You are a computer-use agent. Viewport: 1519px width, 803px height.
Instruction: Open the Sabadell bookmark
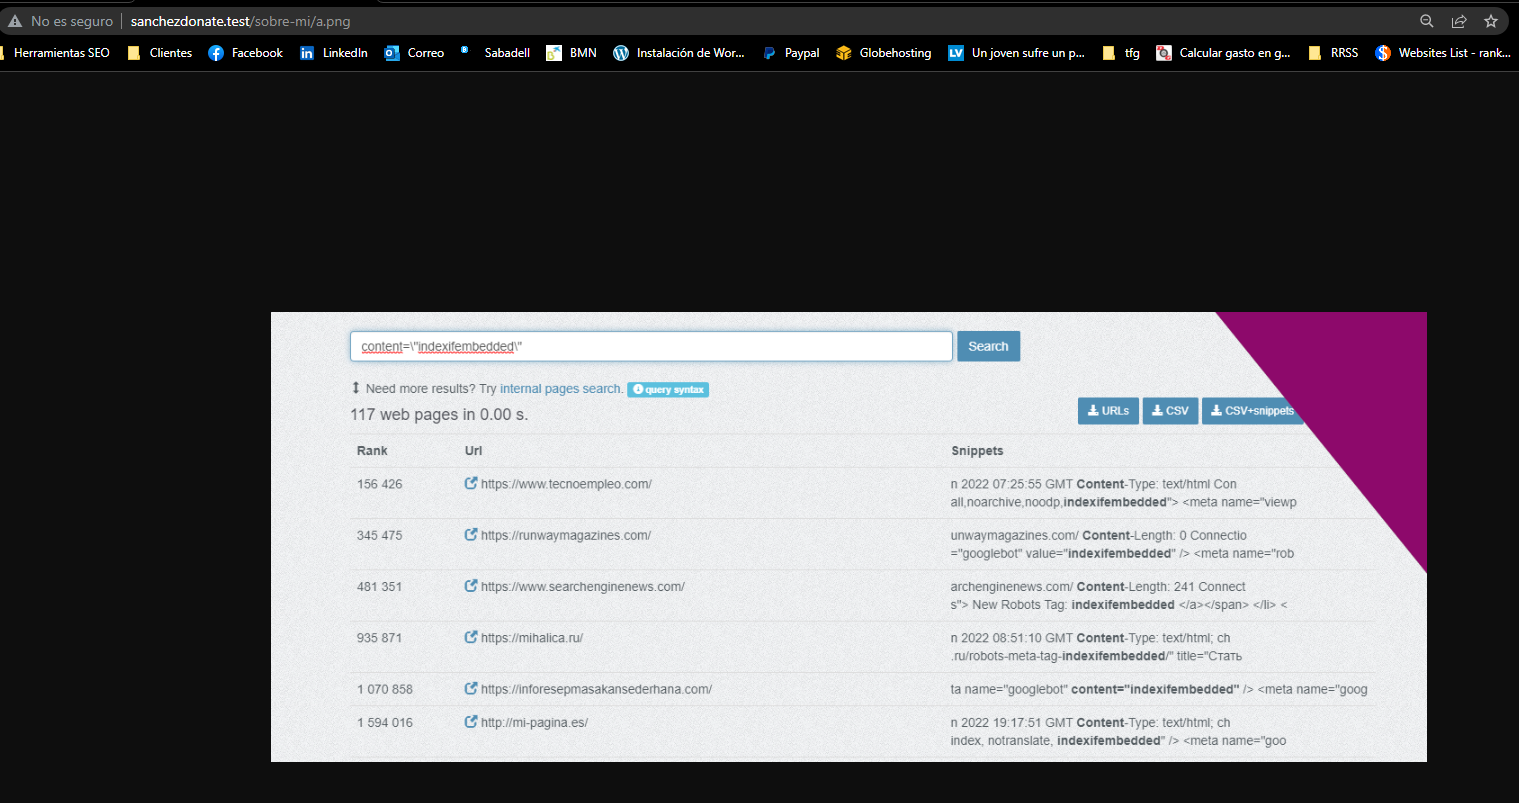click(x=496, y=53)
